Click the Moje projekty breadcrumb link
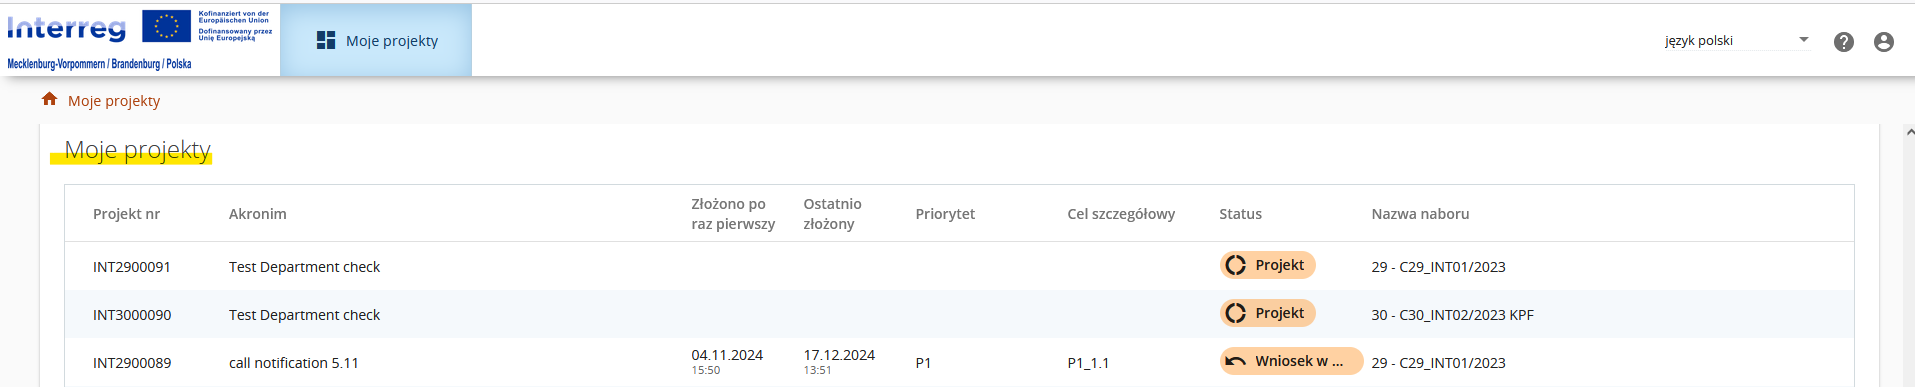This screenshot has height=387, width=1915. coord(114,100)
